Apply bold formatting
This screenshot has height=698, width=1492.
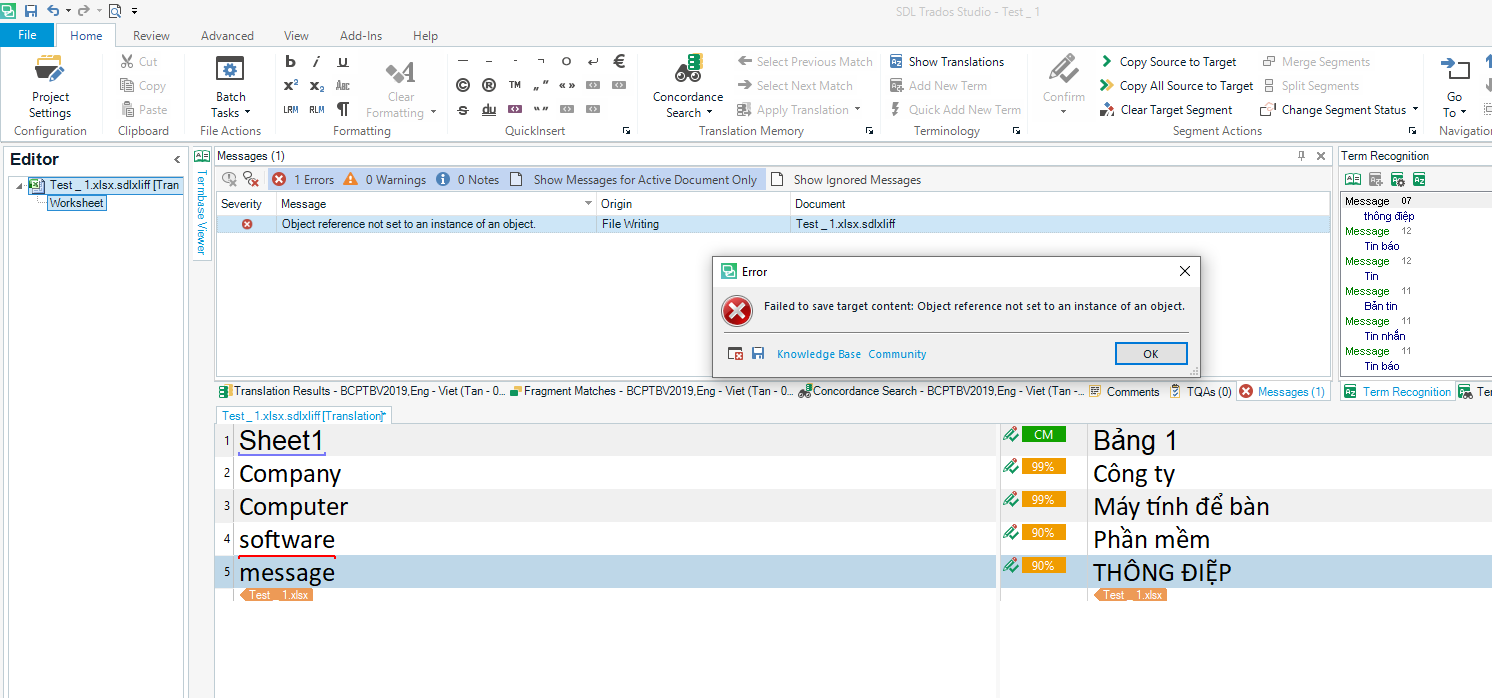tap(291, 62)
